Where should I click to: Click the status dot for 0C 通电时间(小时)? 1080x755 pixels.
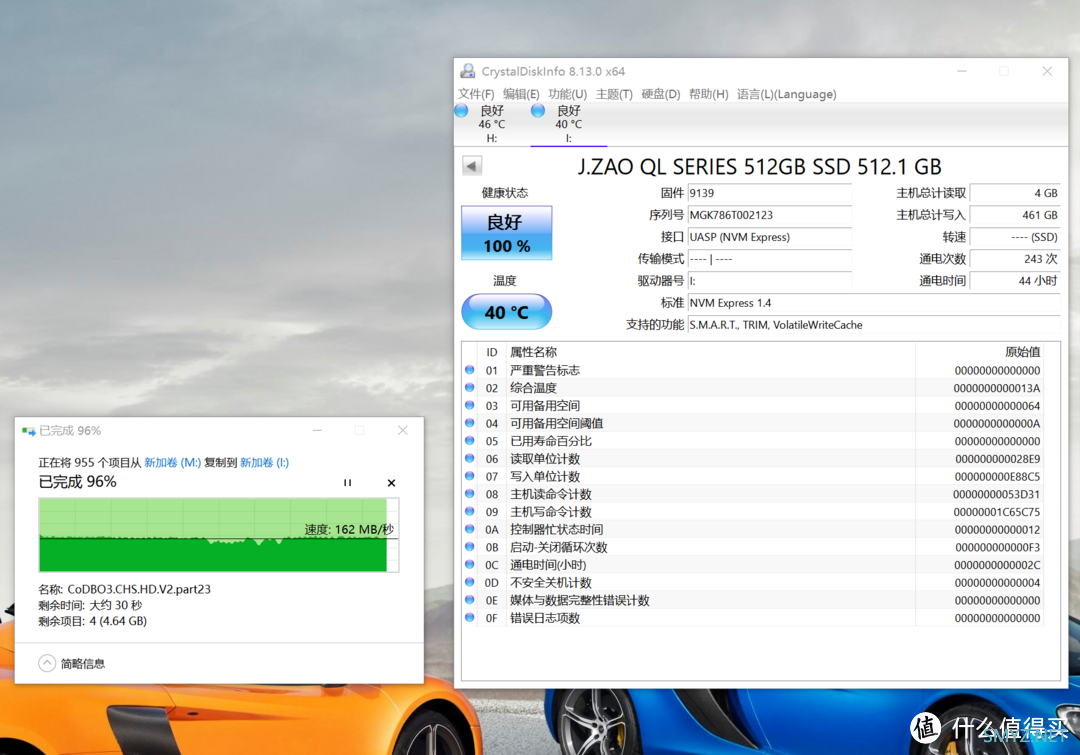tap(470, 564)
